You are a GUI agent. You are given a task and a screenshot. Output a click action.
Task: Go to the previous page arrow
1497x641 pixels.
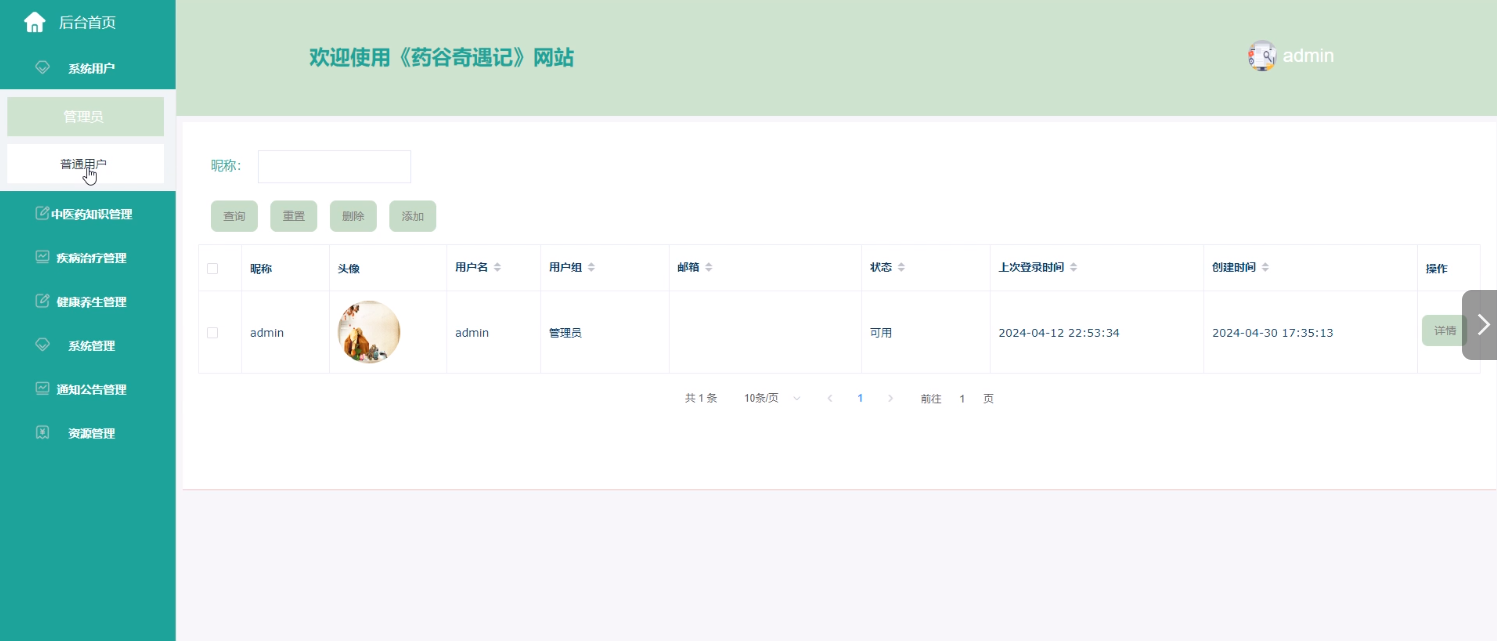tap(830, 398)
